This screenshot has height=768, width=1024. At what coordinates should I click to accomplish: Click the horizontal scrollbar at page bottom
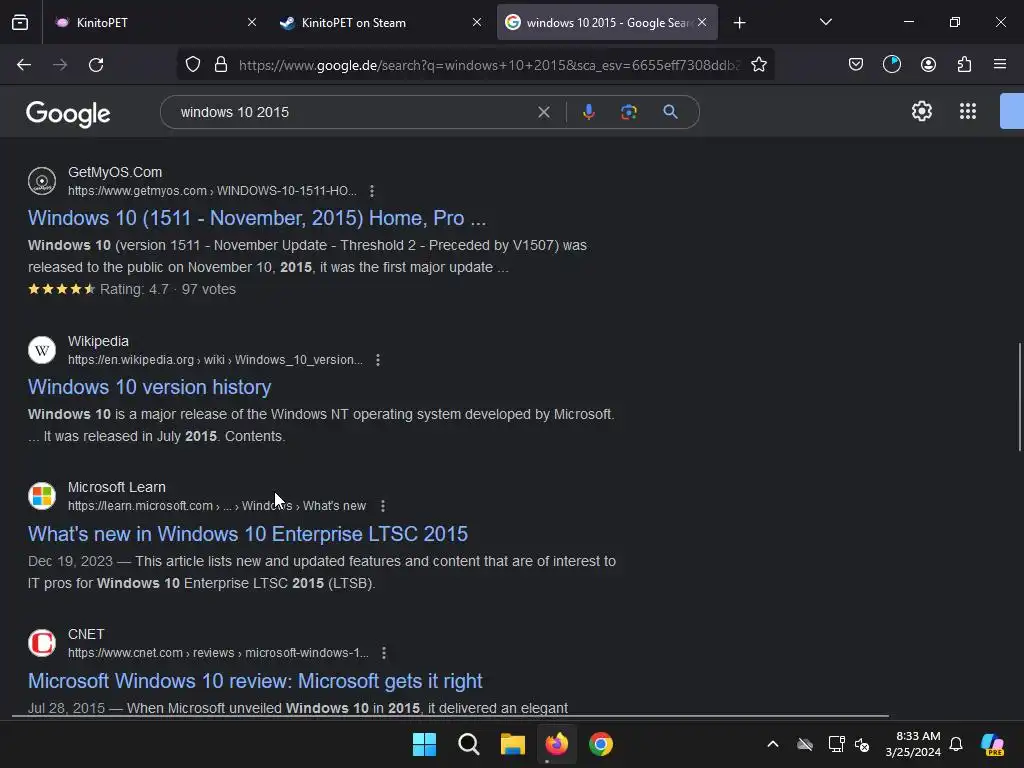tap(450, 716)
